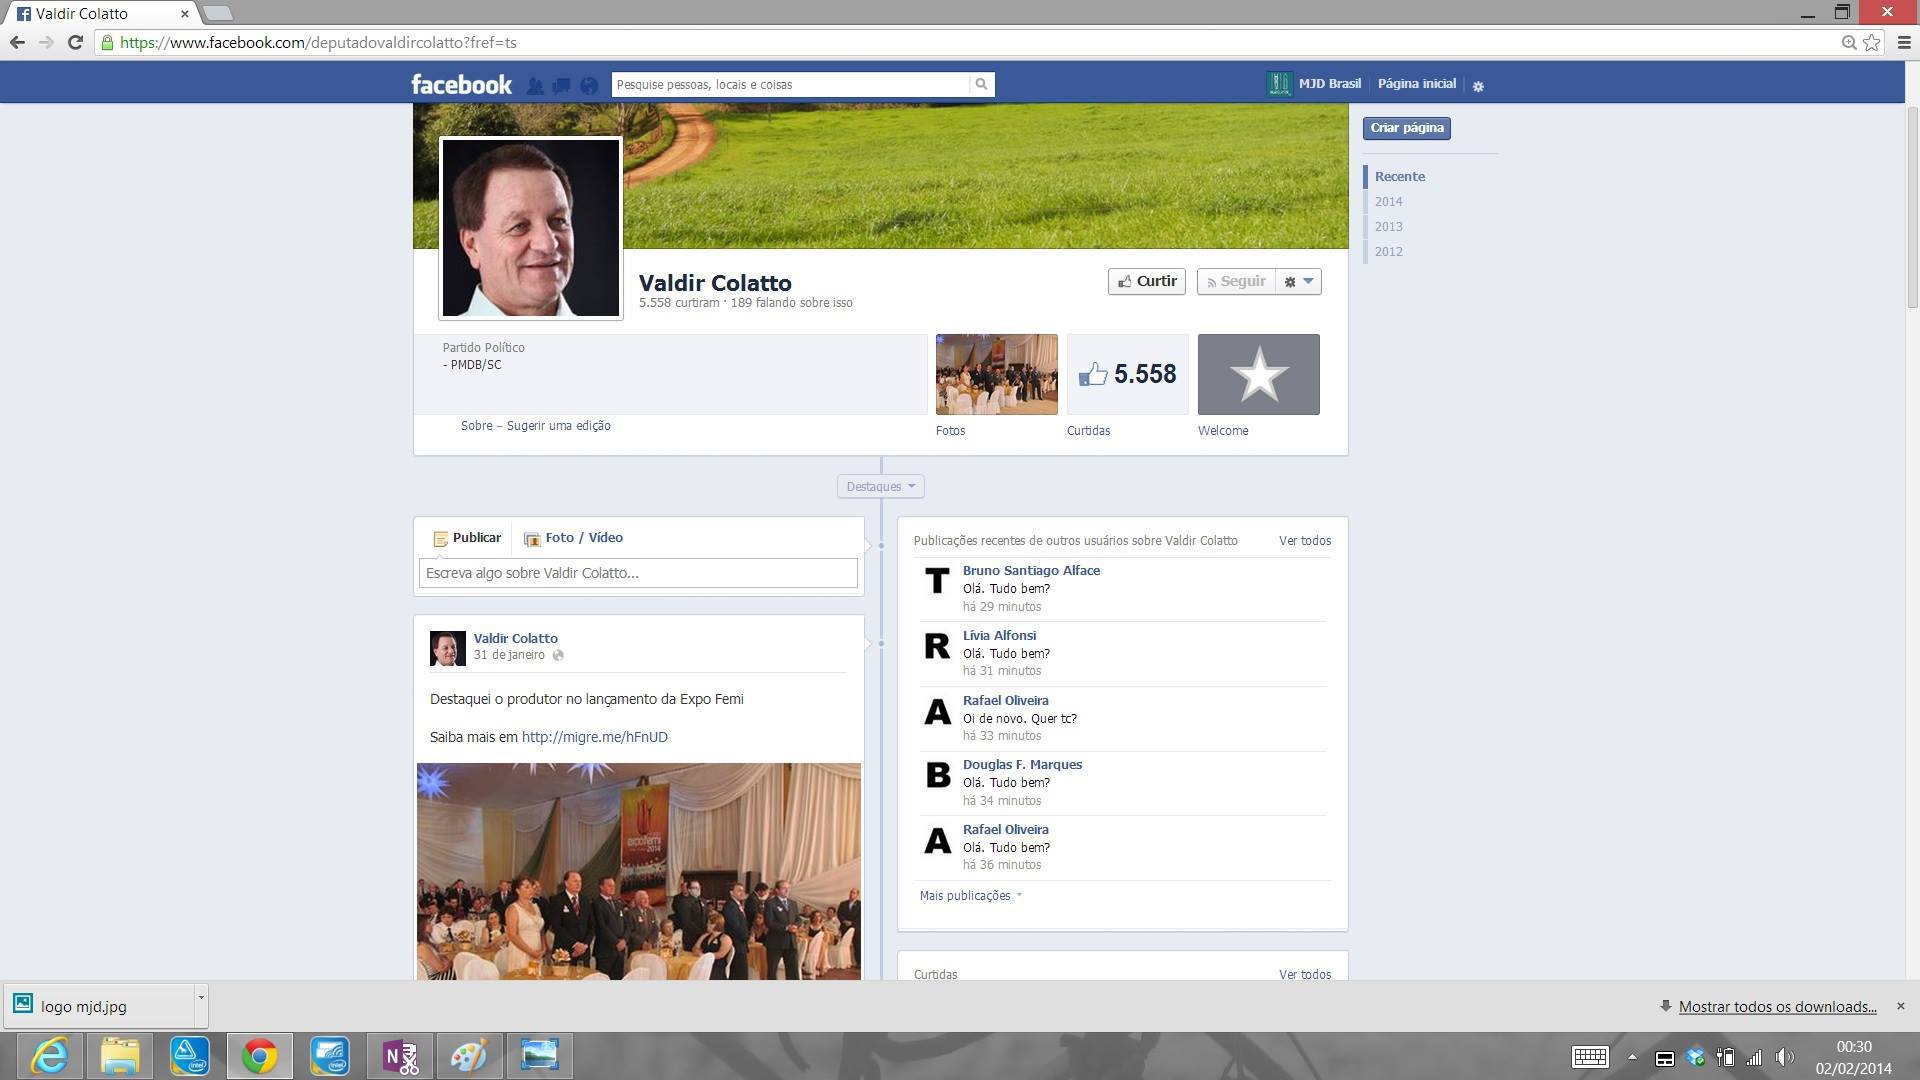1920x1080 pixels.
Task: Close the downloads bar
Action: 1901,1006
